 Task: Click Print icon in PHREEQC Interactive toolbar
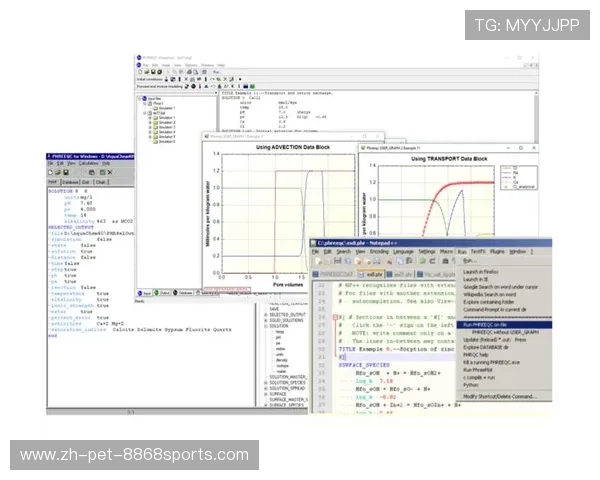[189, 72]
